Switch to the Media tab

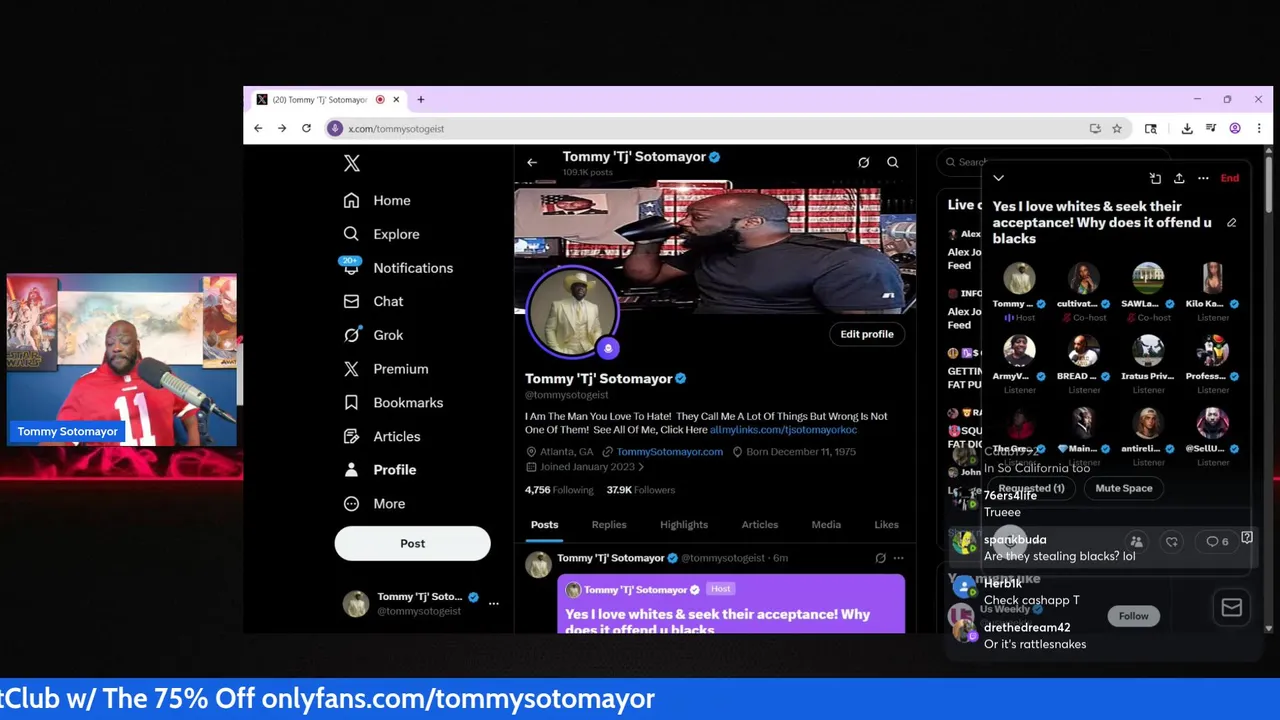click(826, 524)
